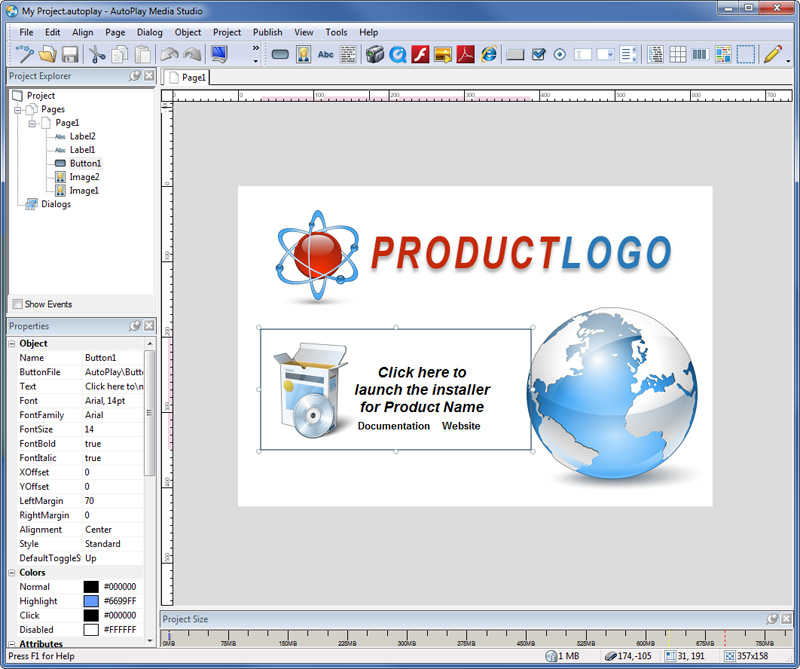Select Image2 in Project Explorer
Screen dimensions: 800x669
(x=84, y=177)
